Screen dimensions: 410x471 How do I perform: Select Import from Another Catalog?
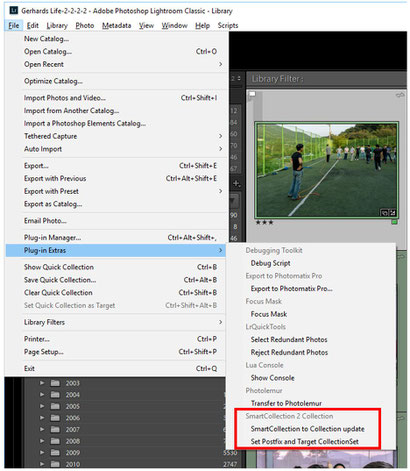pyautogui.click(x=117, y=111)
